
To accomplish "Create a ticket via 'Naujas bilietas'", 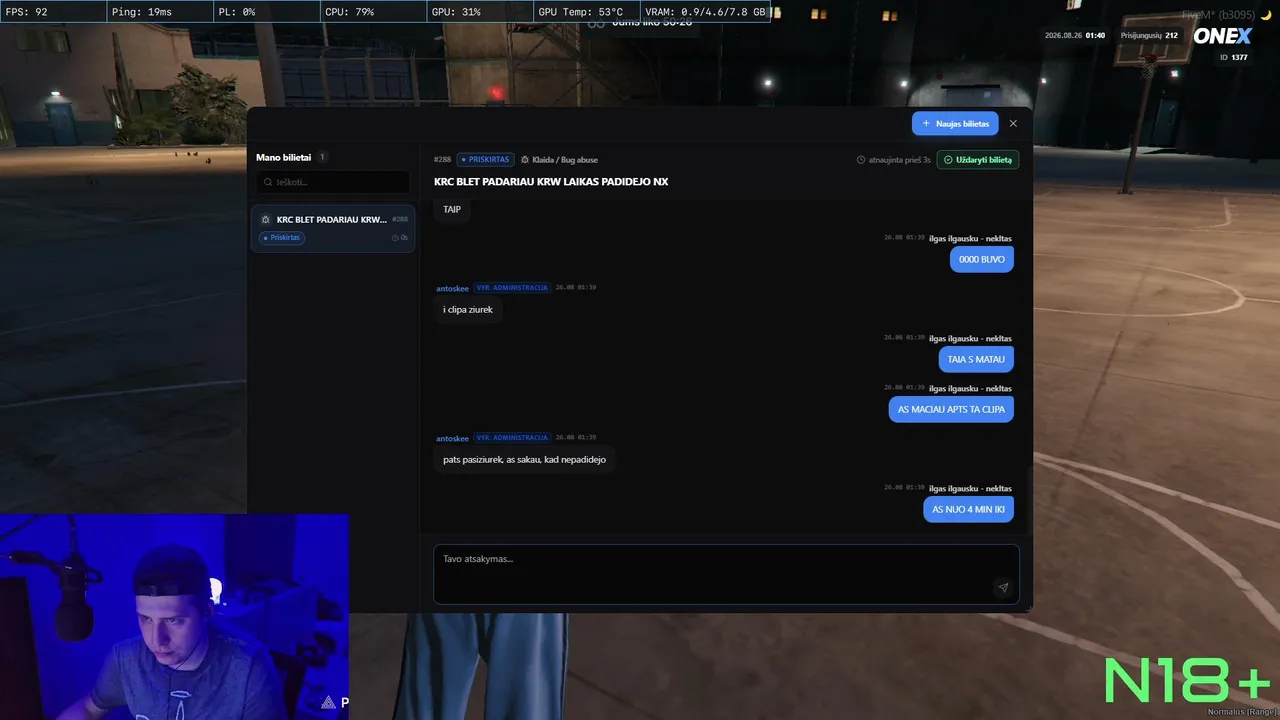I will (x=955, y=123).
